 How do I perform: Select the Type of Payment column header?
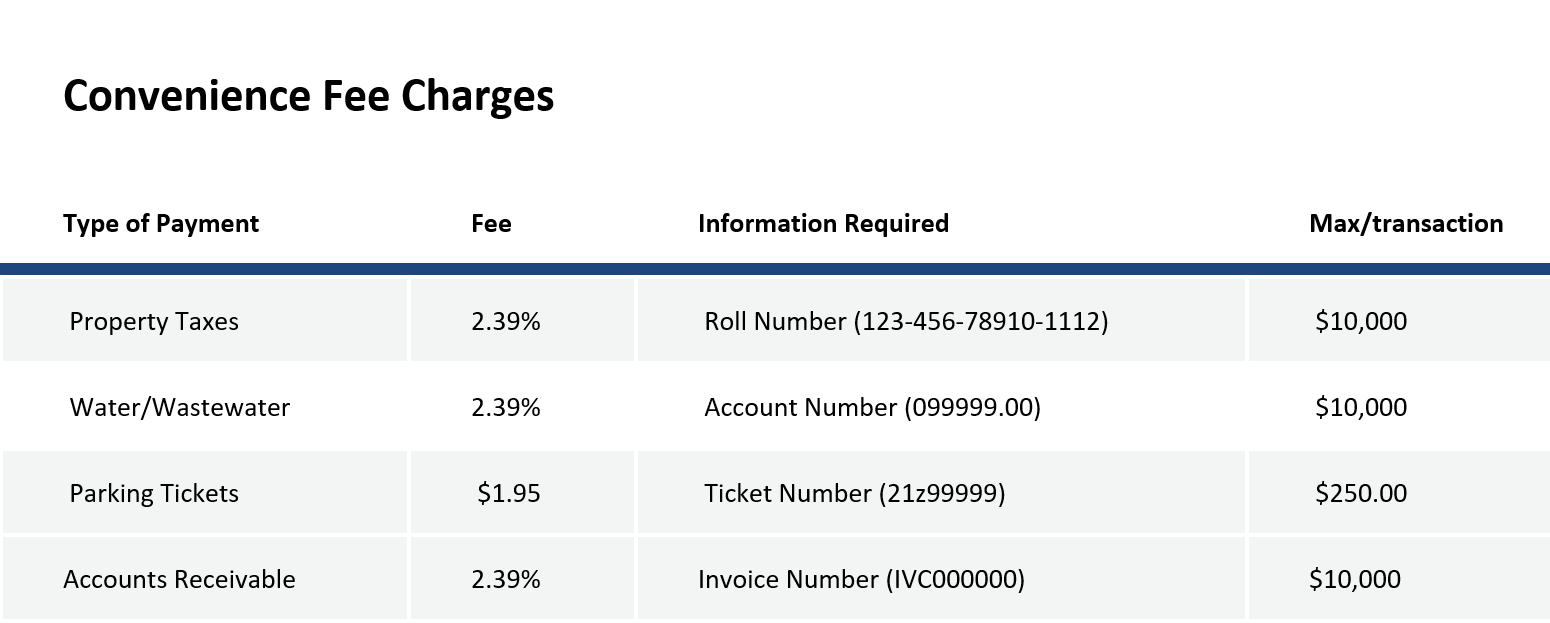tap(161, 223)
